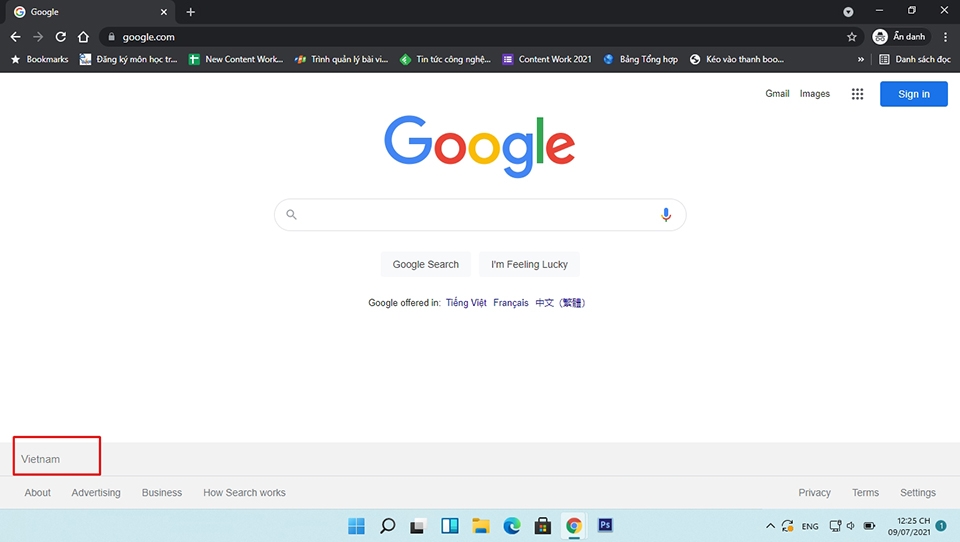Image resolution: width=960 pixels, height=542 pixels.
Task: Start voice search with microphone icon
Action: click(666, 214)
